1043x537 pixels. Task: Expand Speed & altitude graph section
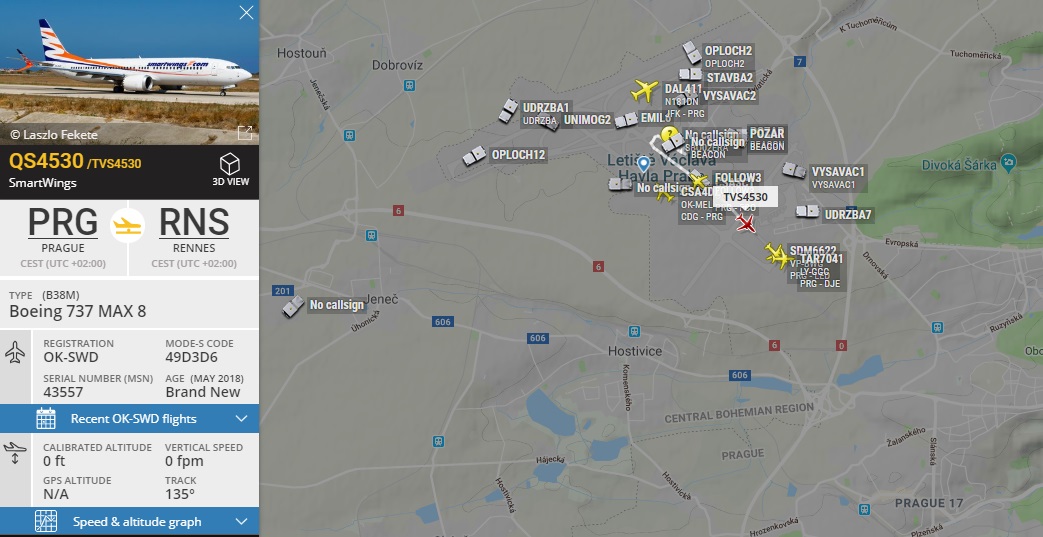[x=130, y=522]
